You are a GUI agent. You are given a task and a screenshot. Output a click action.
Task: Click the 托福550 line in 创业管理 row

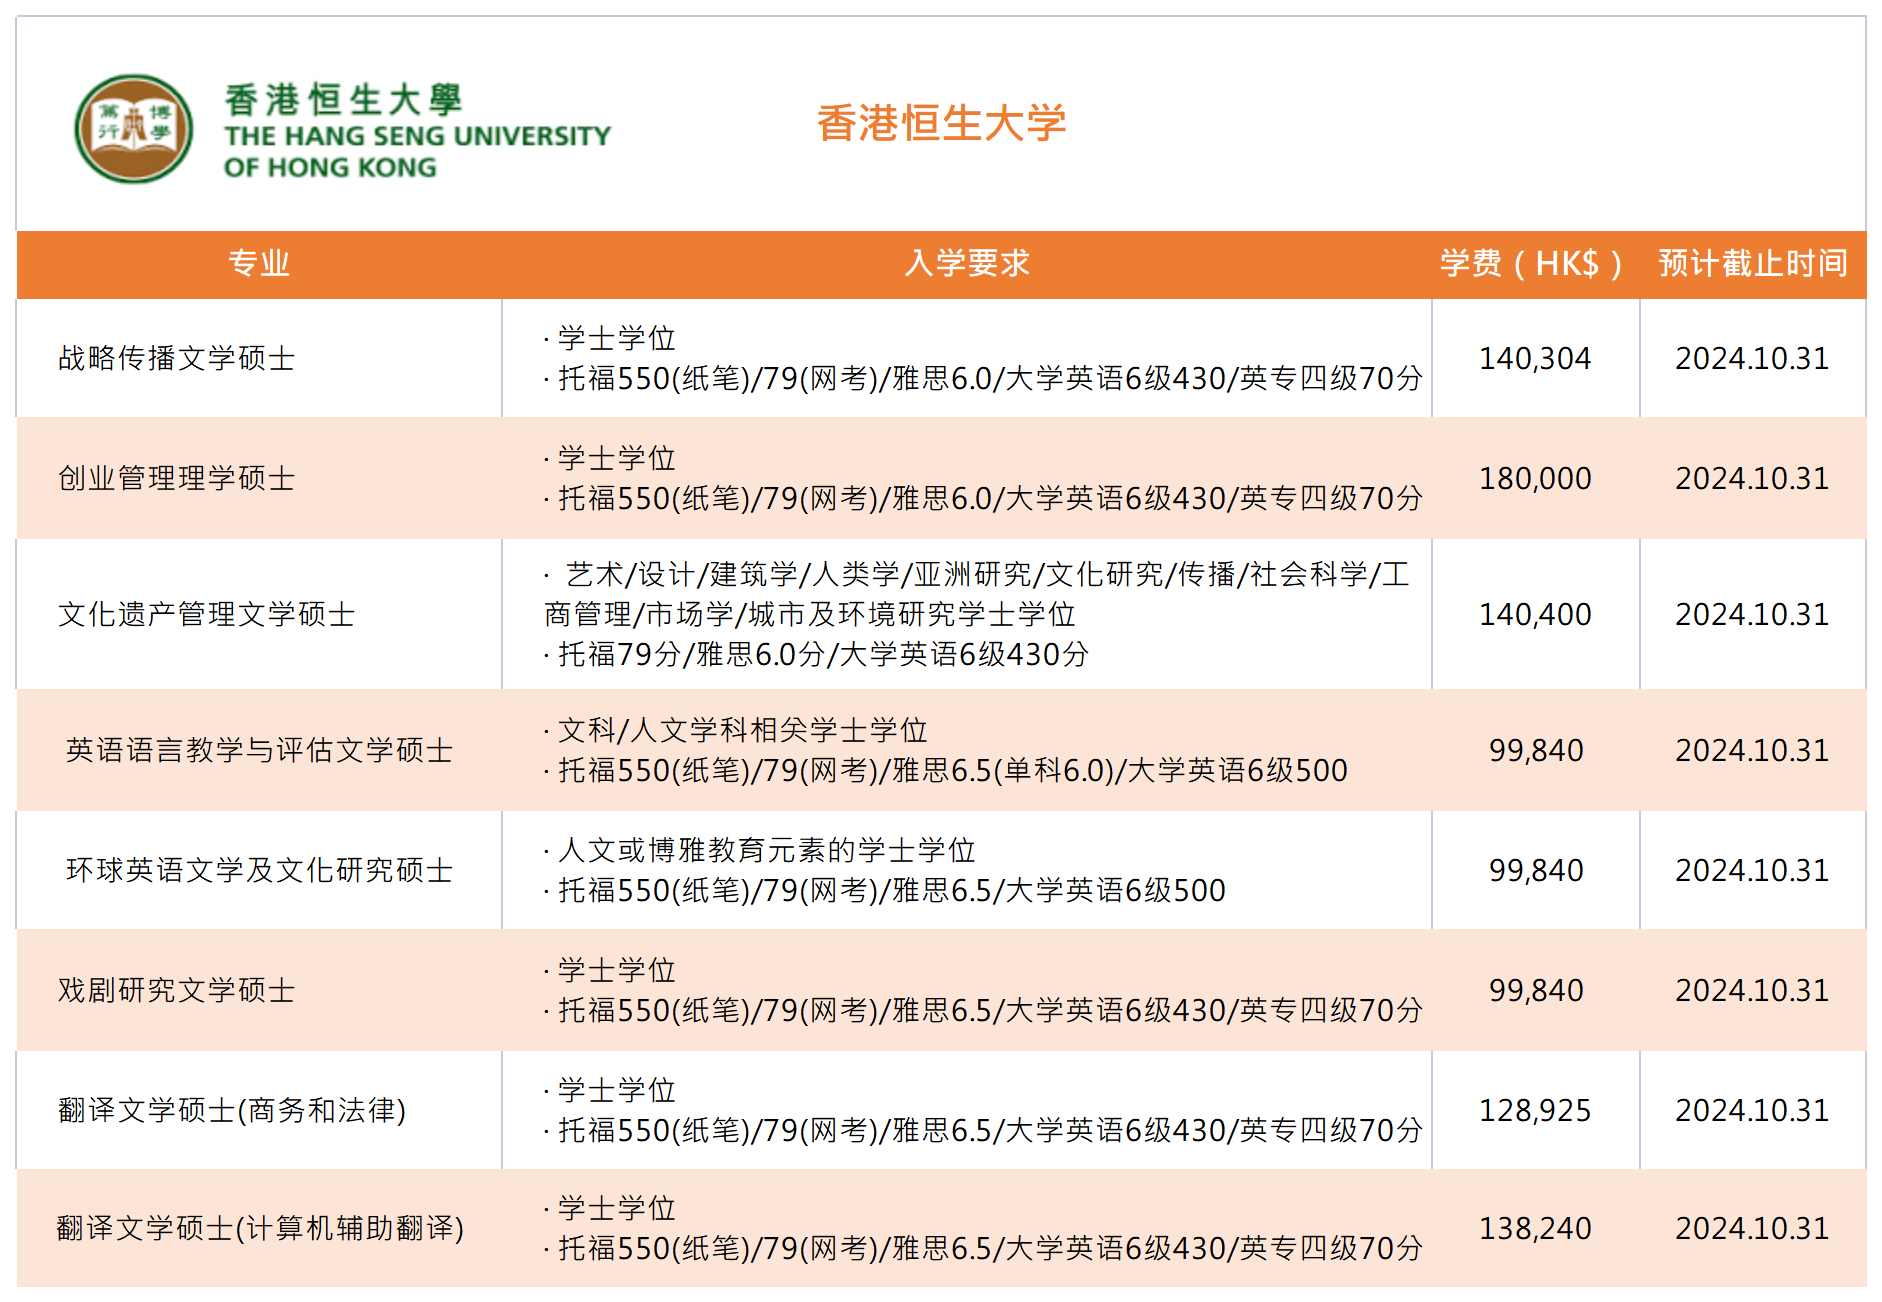coord(983,498)
